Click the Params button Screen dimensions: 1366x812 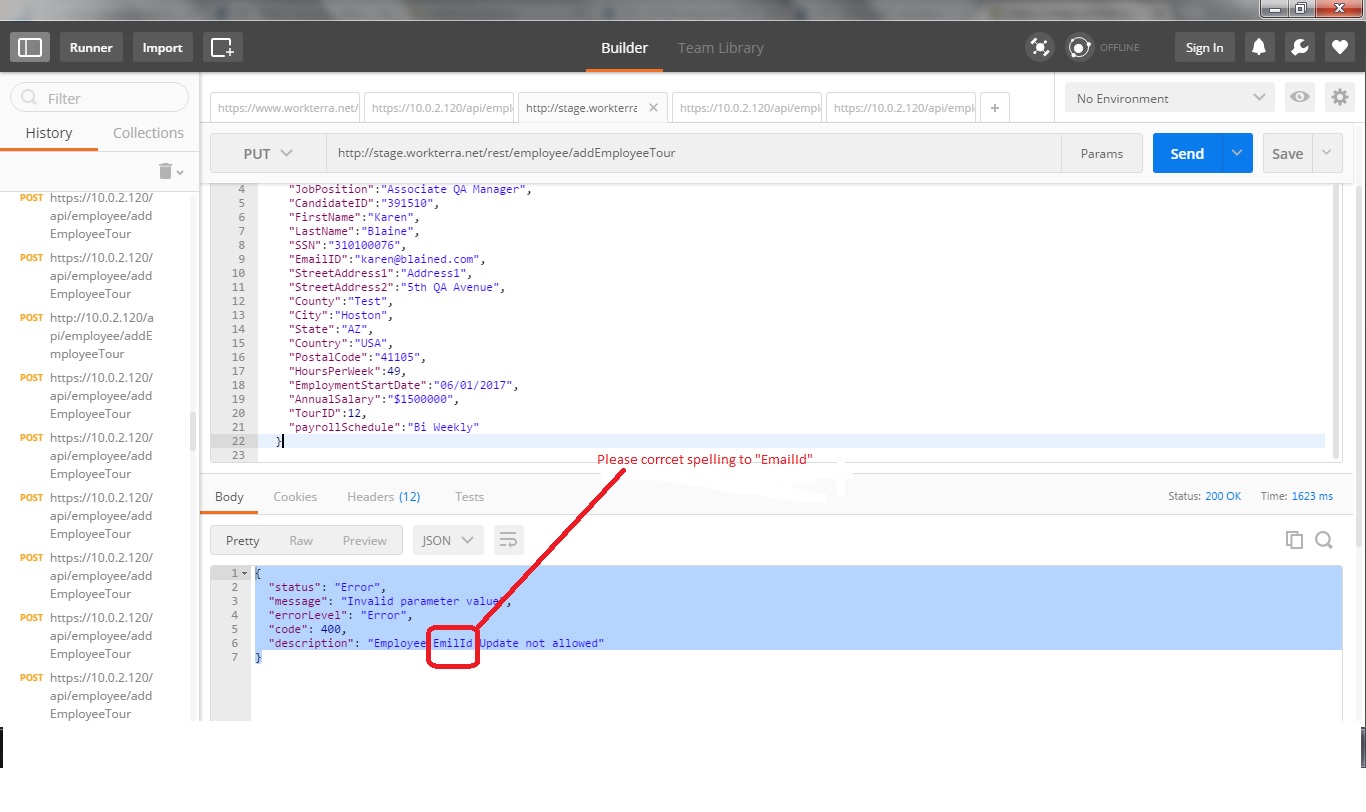(1101, 154)
